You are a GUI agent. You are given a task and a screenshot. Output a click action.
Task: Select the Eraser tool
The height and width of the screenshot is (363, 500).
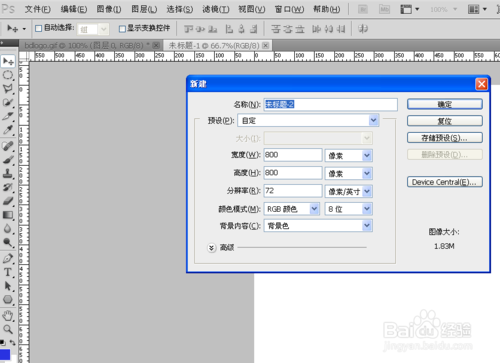8,201
